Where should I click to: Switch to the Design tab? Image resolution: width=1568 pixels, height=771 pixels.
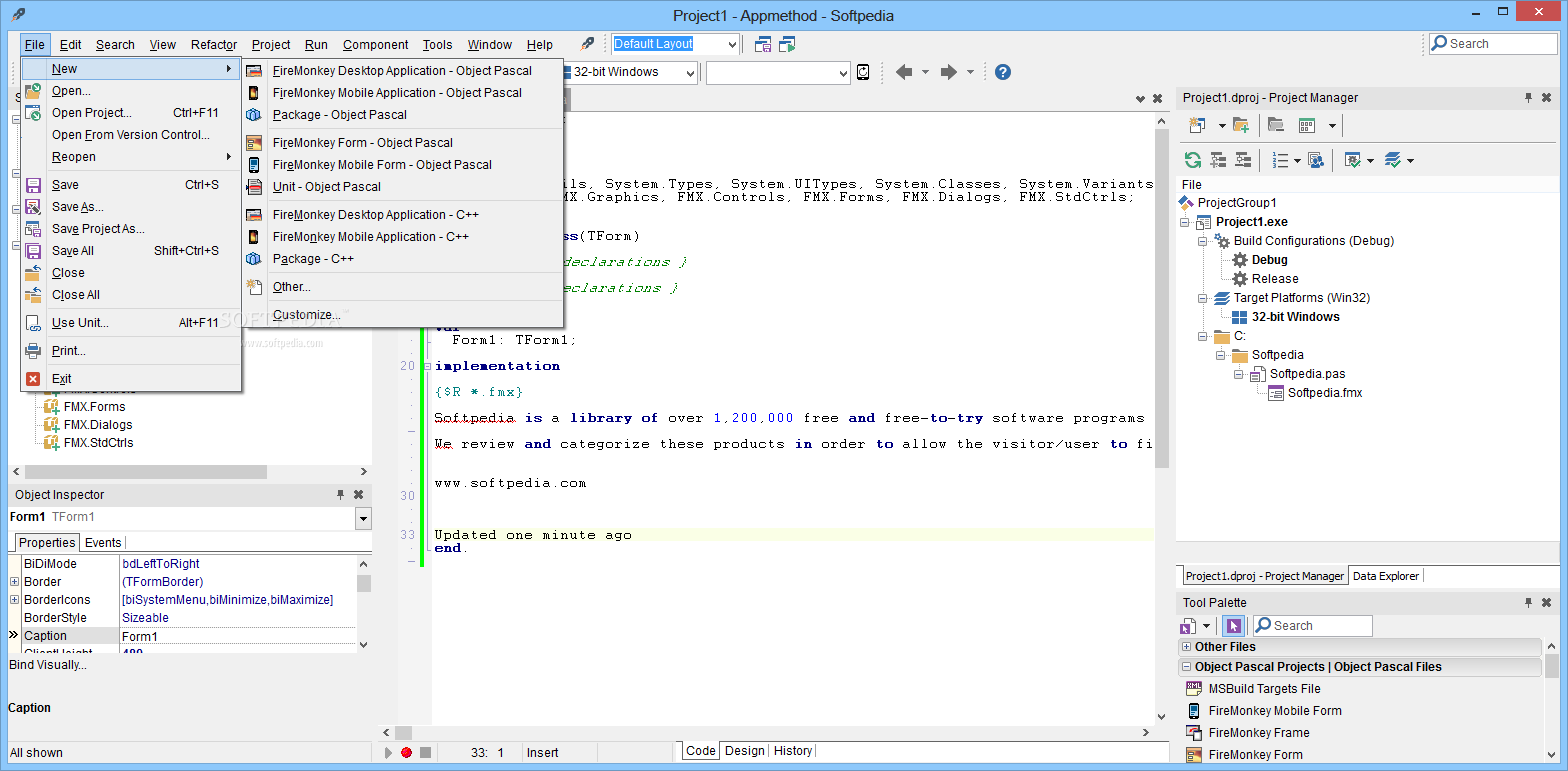click(744, 751)
